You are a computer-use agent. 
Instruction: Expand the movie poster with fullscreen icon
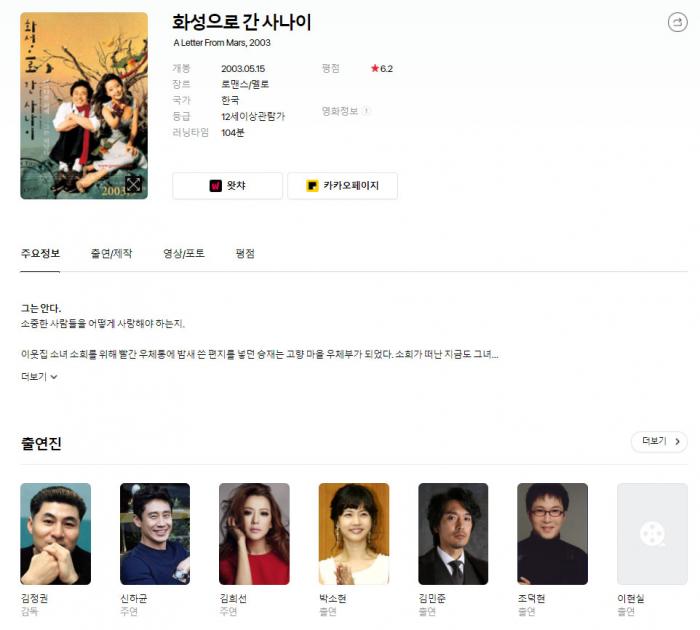[x=133, y=184]
